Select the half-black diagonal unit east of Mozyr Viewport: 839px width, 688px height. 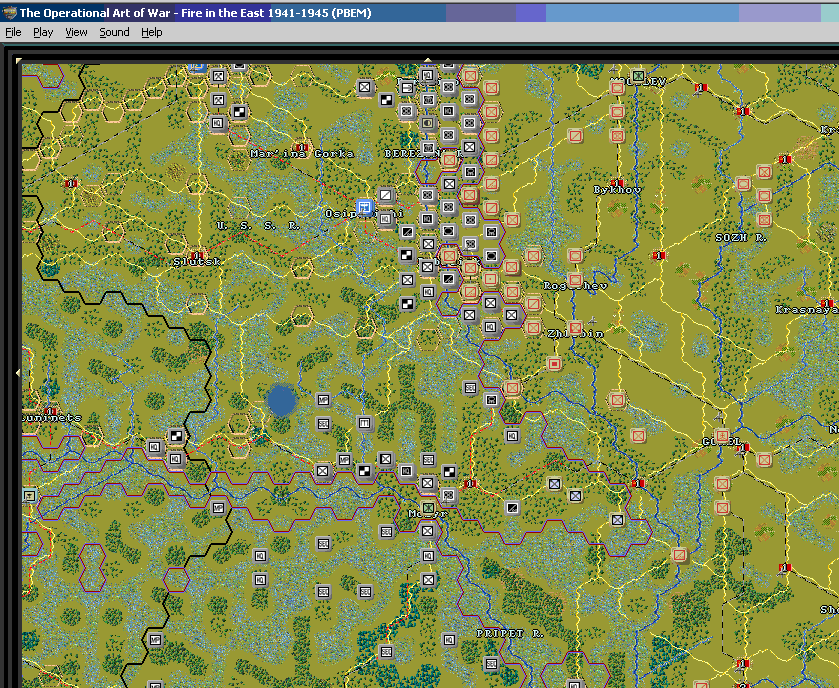(512, 507)
